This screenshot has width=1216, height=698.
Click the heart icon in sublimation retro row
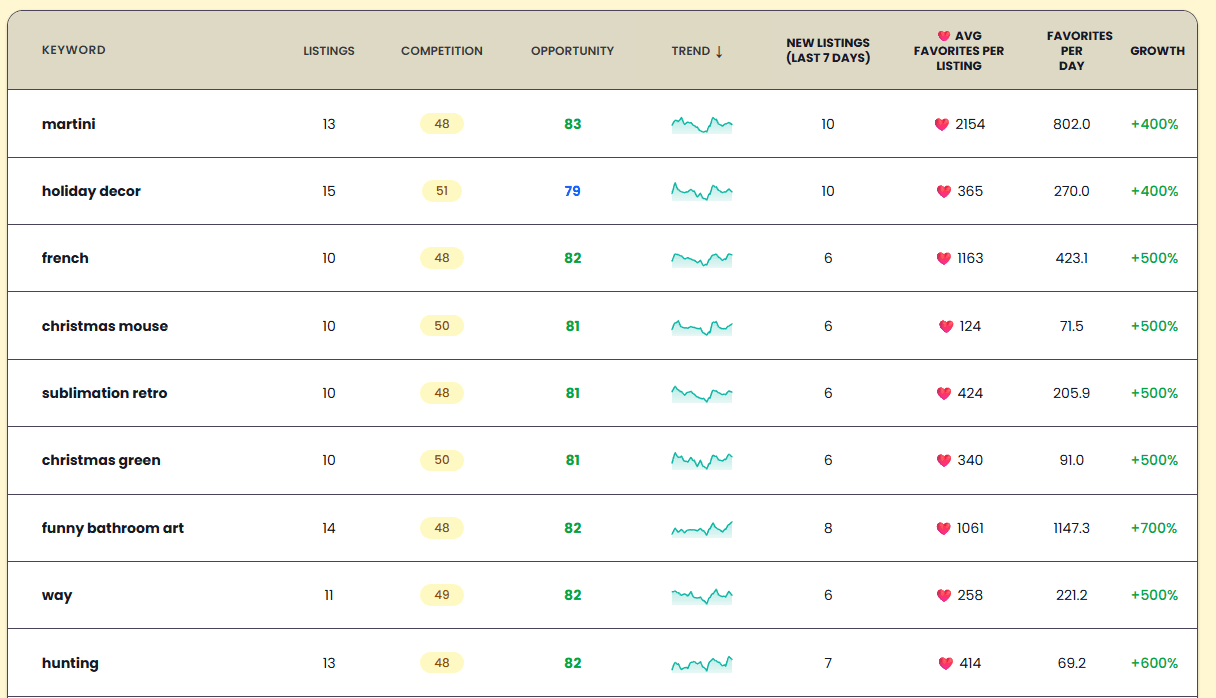click(x=944, y=393)
